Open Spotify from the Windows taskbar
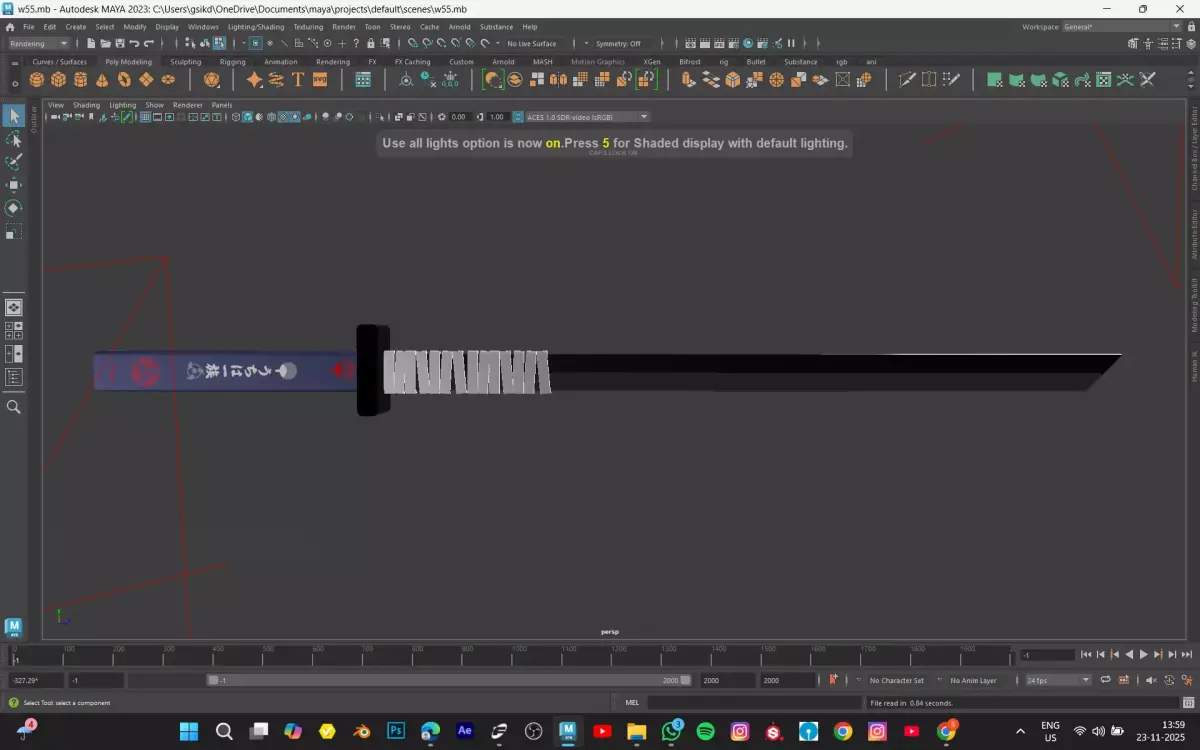Screen dimensions: 1200x750 pos(705,732)
